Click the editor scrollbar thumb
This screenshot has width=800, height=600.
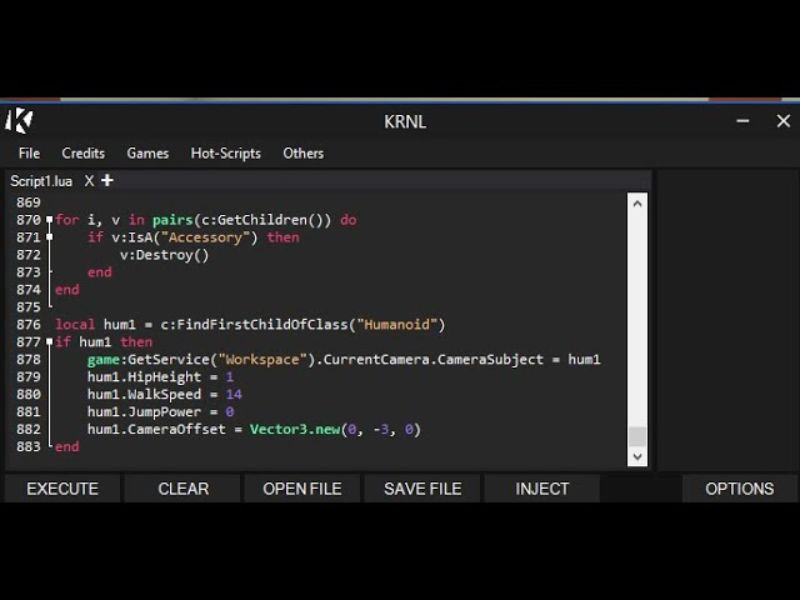tap(637, 437)
